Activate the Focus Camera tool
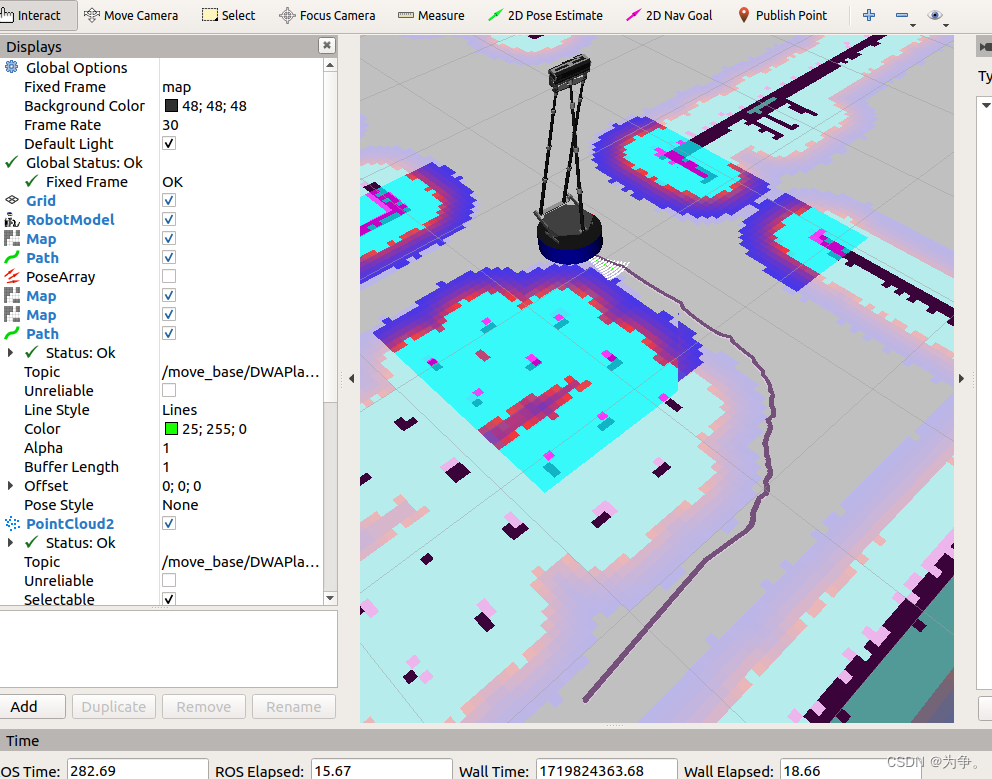 pyautogui.click(x=327, y=15)
